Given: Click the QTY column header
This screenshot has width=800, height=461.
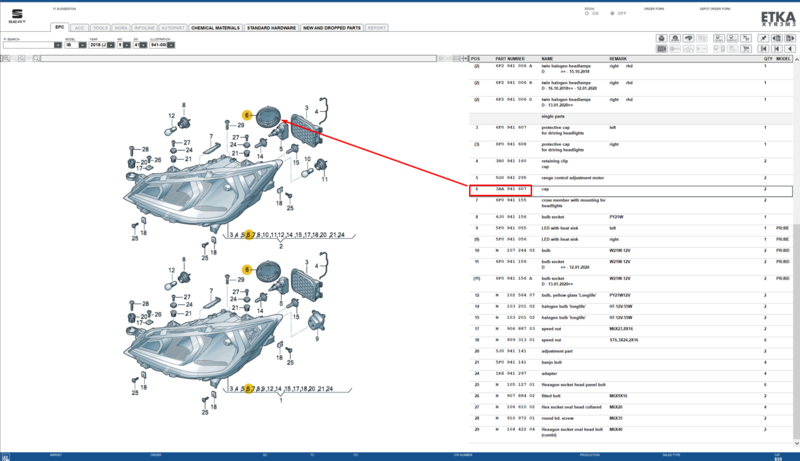Looking at the screenshot, I should [x=768, y=59].
